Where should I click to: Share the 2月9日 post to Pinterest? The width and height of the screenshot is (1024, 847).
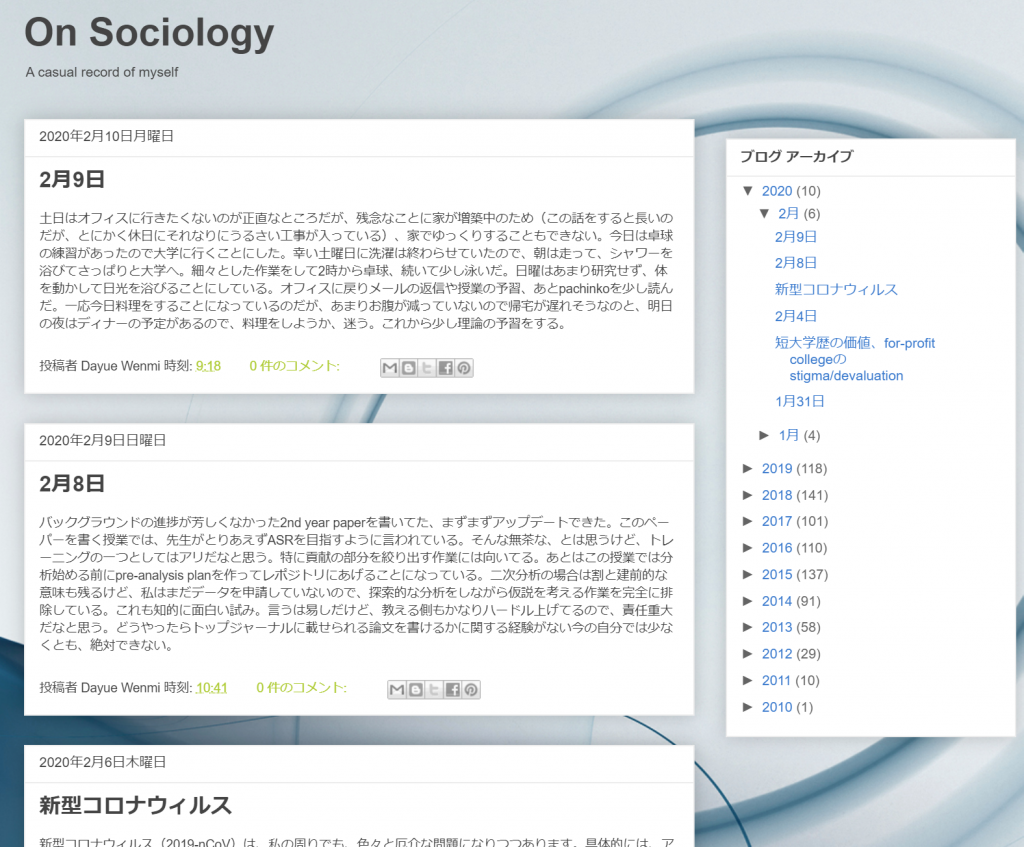coord(464,368)
